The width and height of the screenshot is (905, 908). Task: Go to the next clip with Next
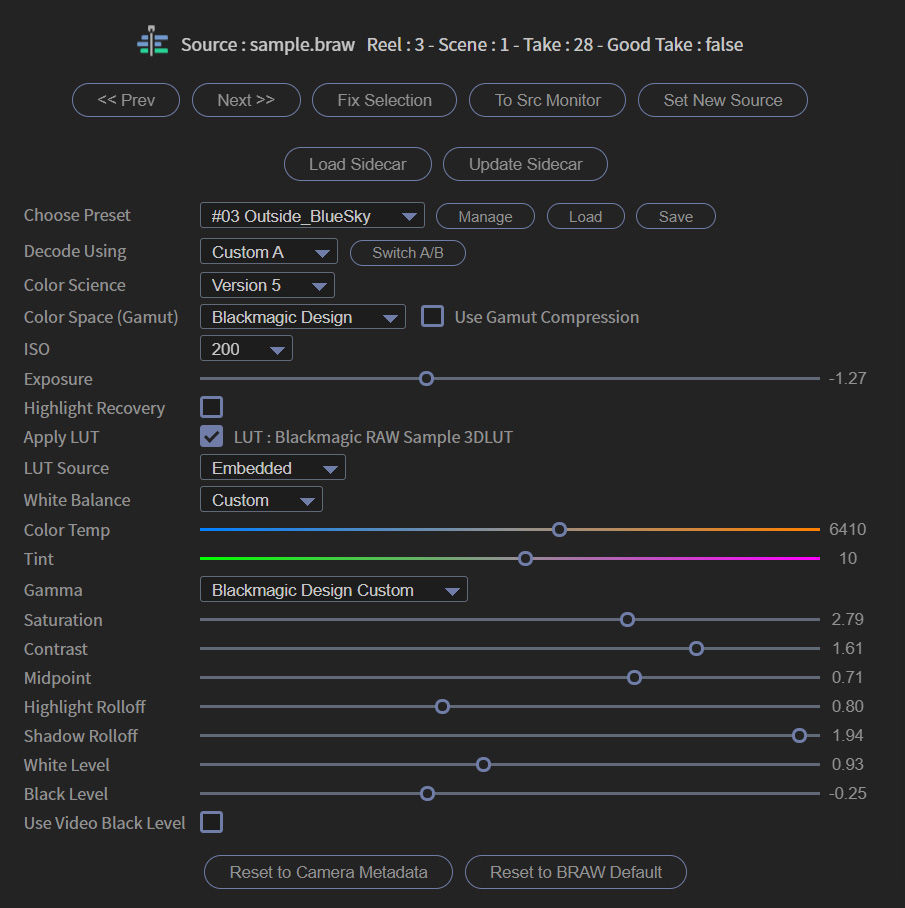click(246, 100)
